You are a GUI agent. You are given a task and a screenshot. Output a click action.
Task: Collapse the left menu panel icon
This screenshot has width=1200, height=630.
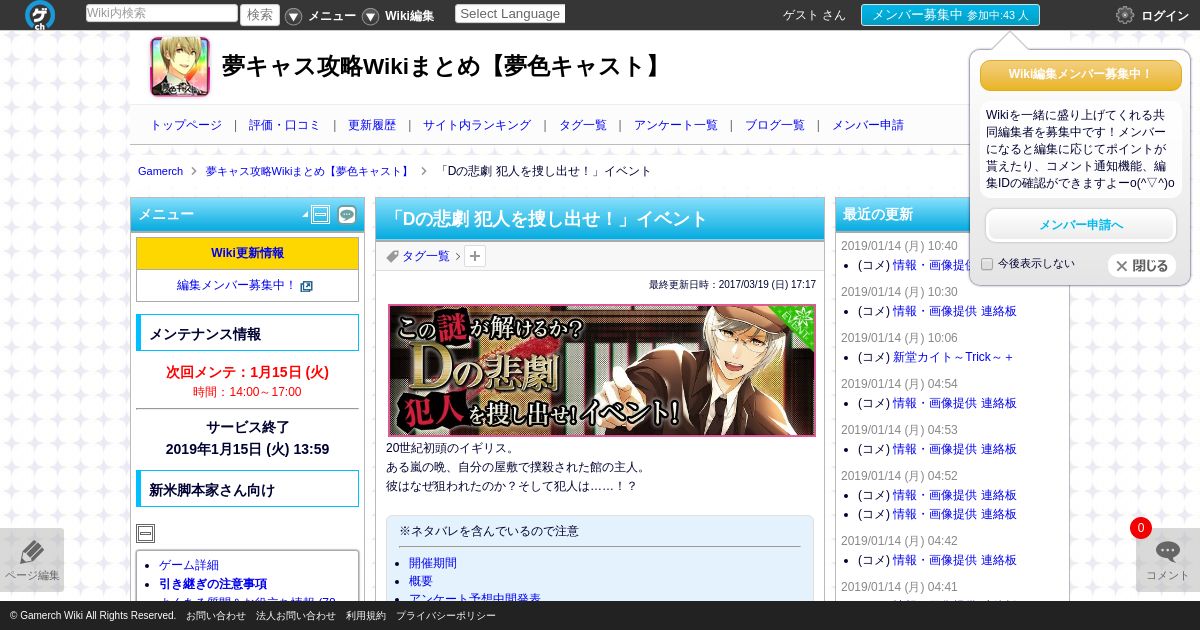(320, 214)
